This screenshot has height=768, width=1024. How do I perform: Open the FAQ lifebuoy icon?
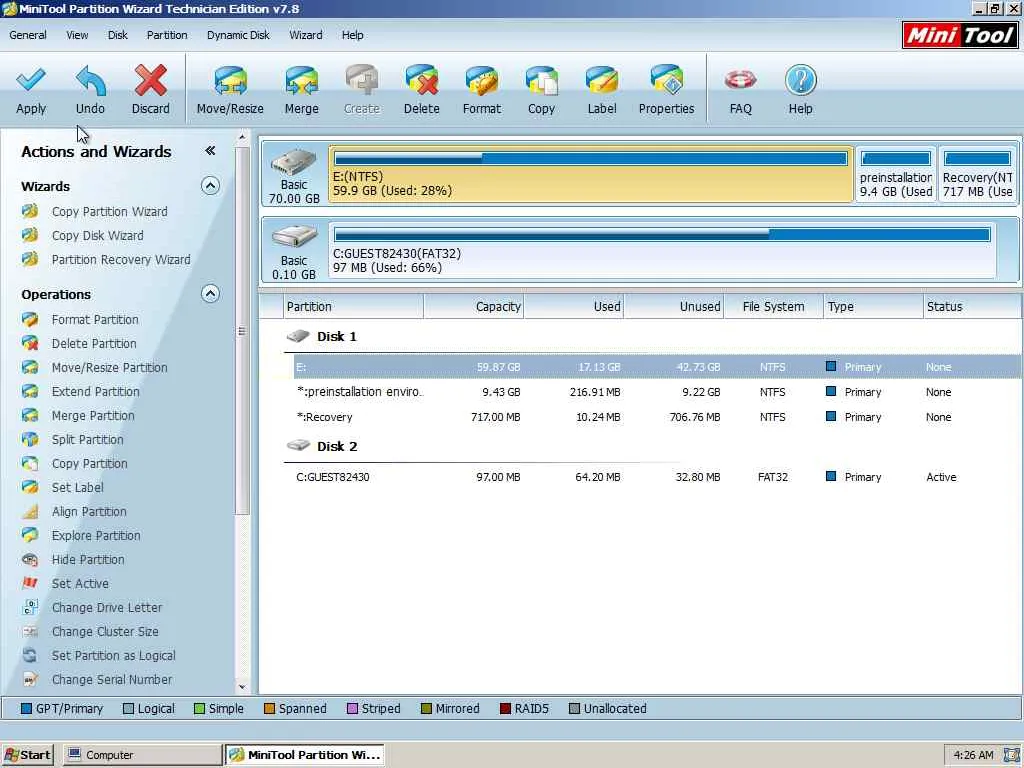click(740, 81)
